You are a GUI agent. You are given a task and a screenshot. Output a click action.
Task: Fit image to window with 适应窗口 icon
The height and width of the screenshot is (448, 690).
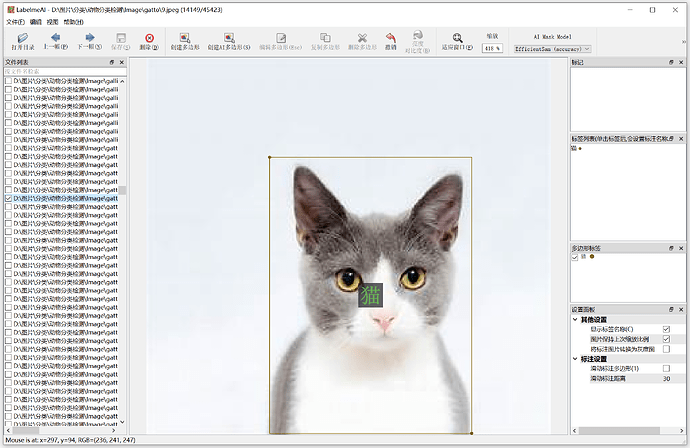[x=457, y=42]
